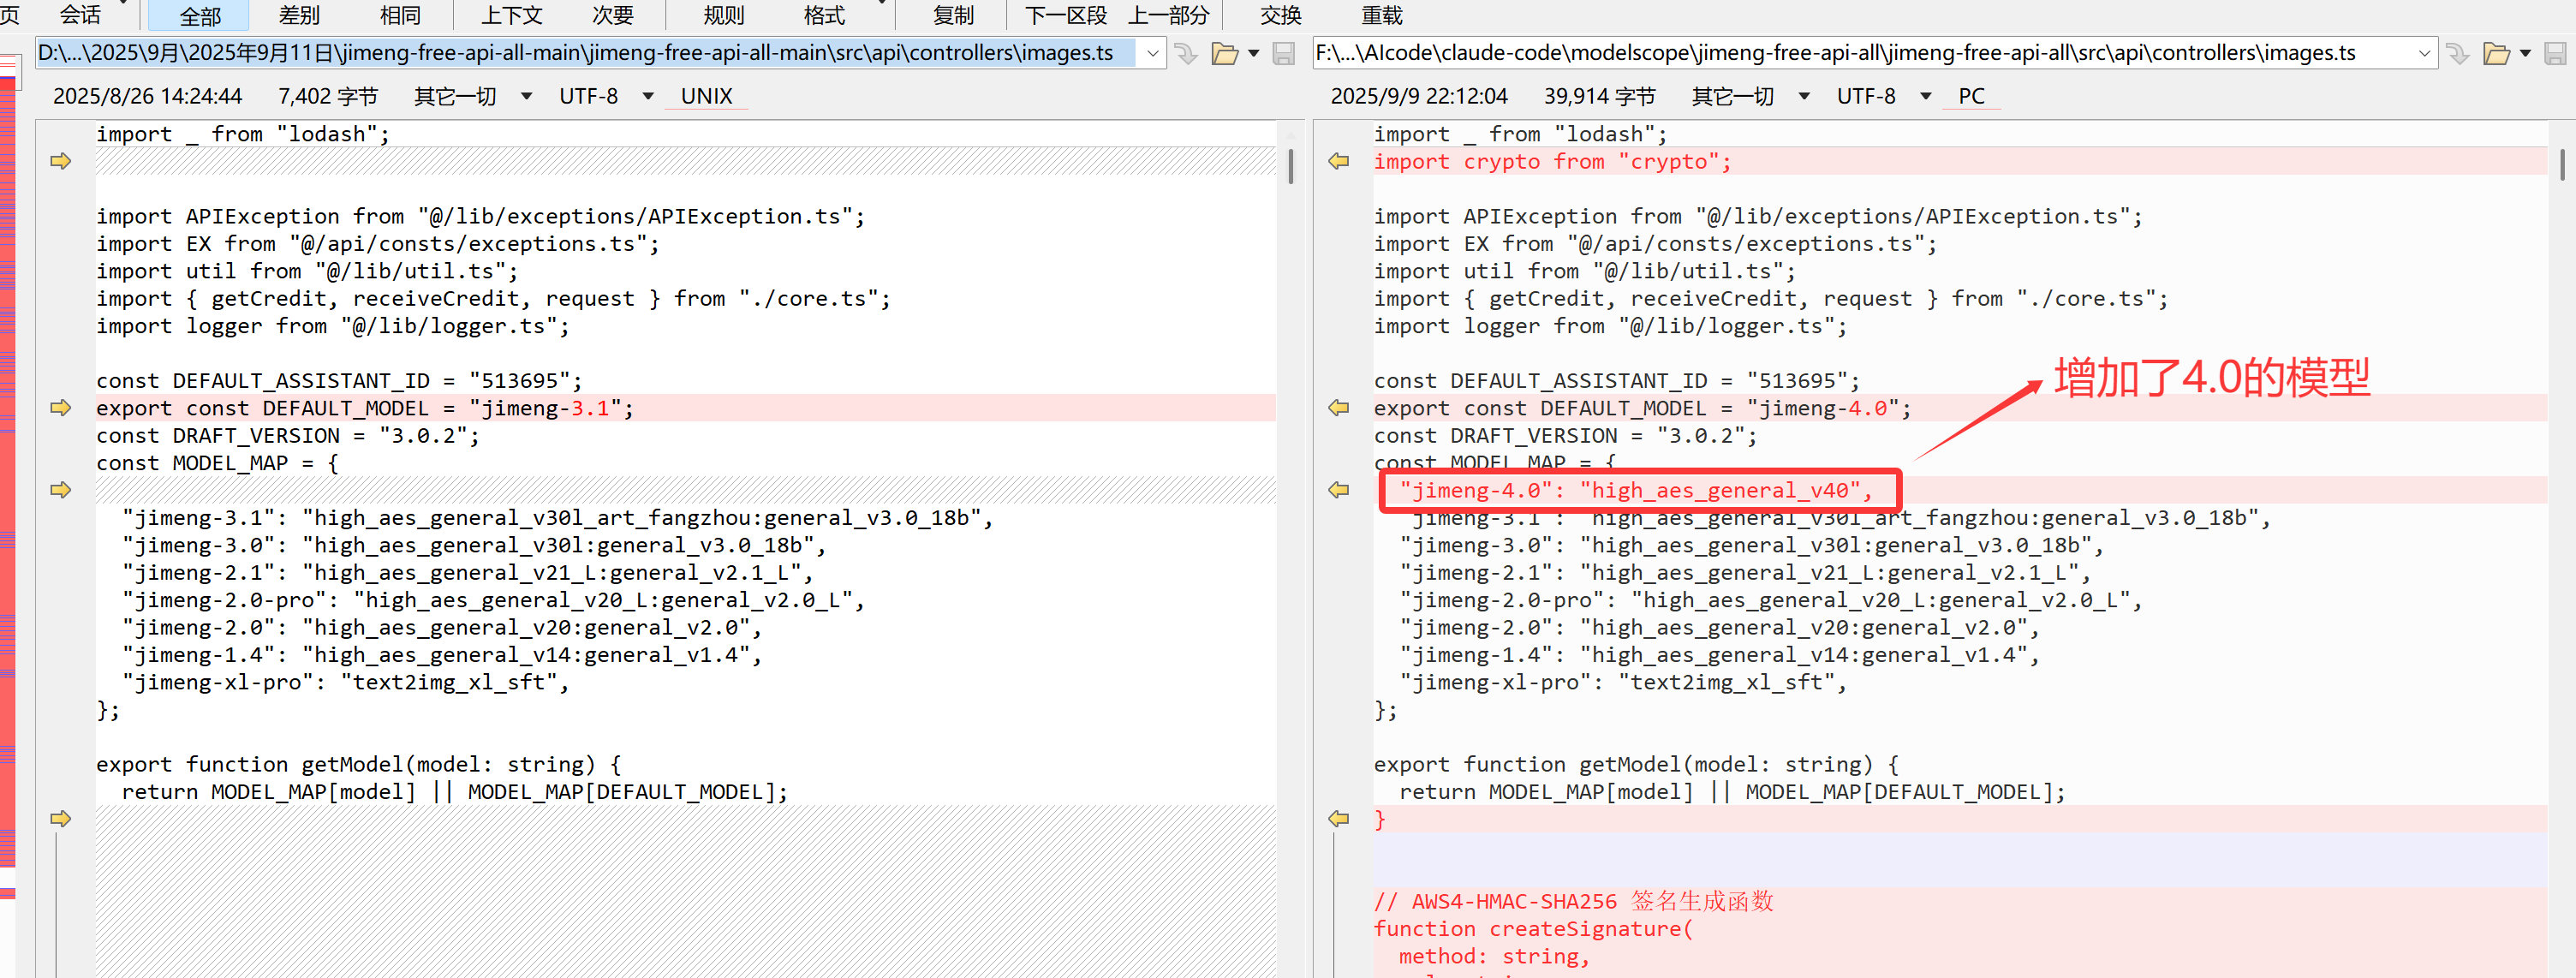
Task: Click the left pane vertical scrollbar thumb
Action: [1290, 165]
